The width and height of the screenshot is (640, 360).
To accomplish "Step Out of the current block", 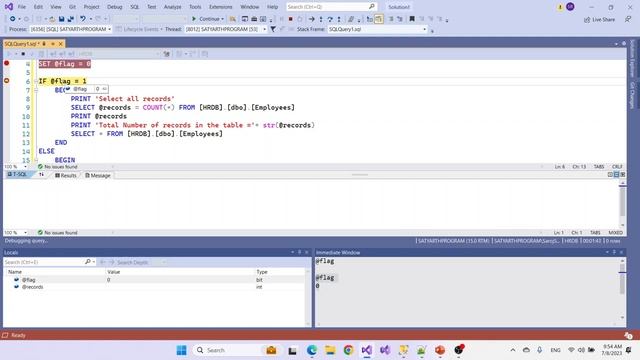I will click(339, 19).
